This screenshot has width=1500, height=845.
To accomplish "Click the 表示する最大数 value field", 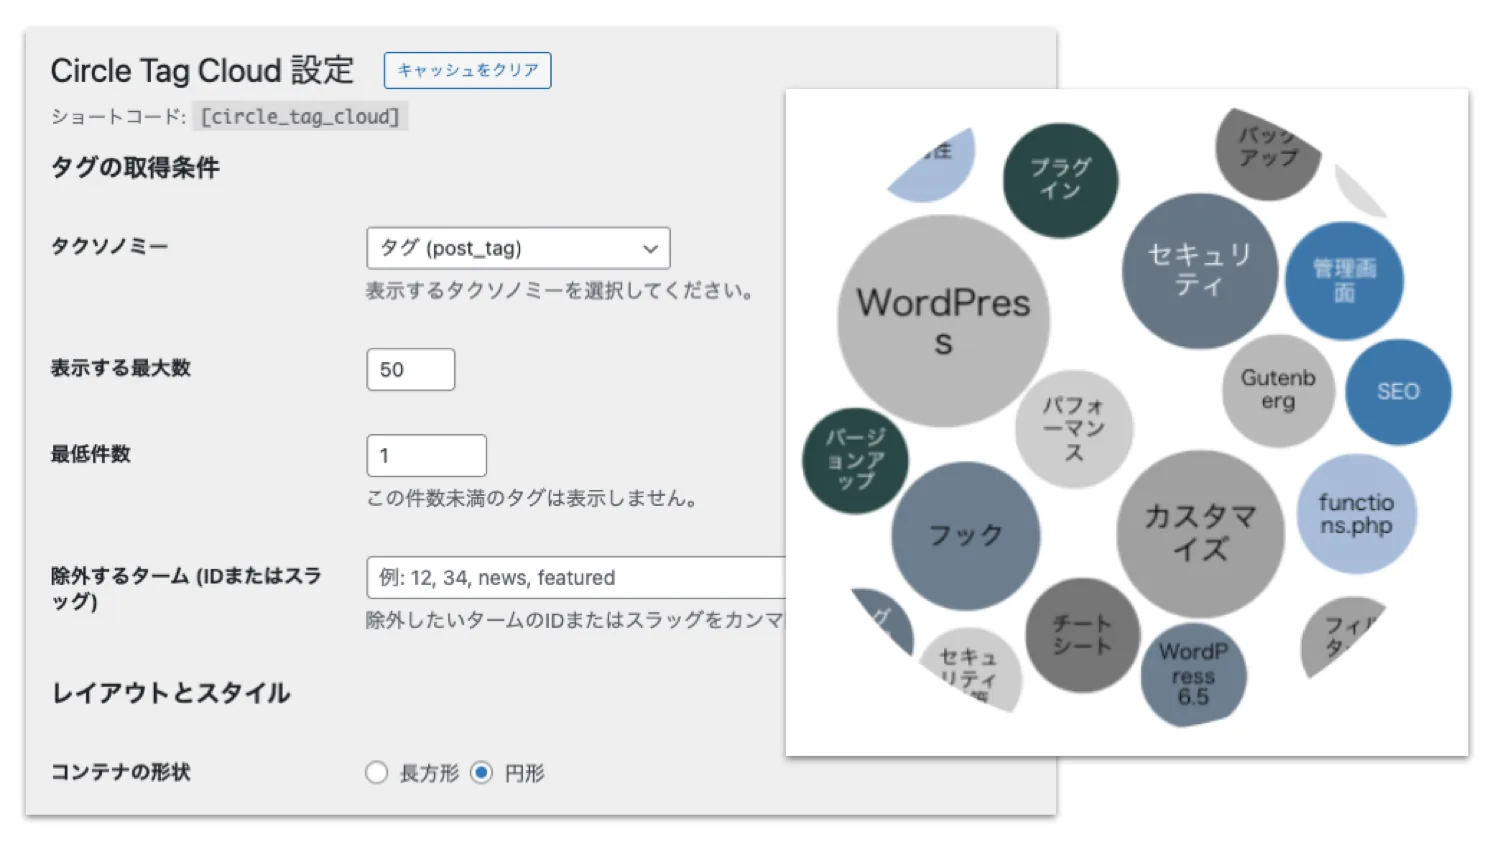I will [x=410, y=369].
